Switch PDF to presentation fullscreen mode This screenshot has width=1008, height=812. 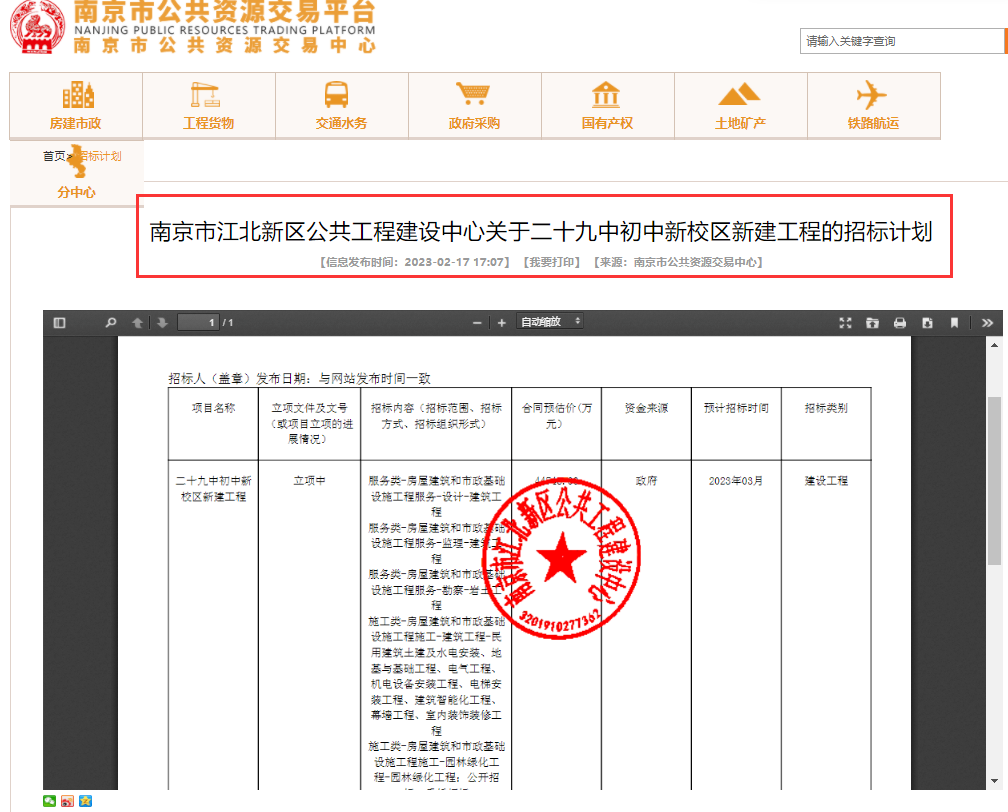pos(845,323)
